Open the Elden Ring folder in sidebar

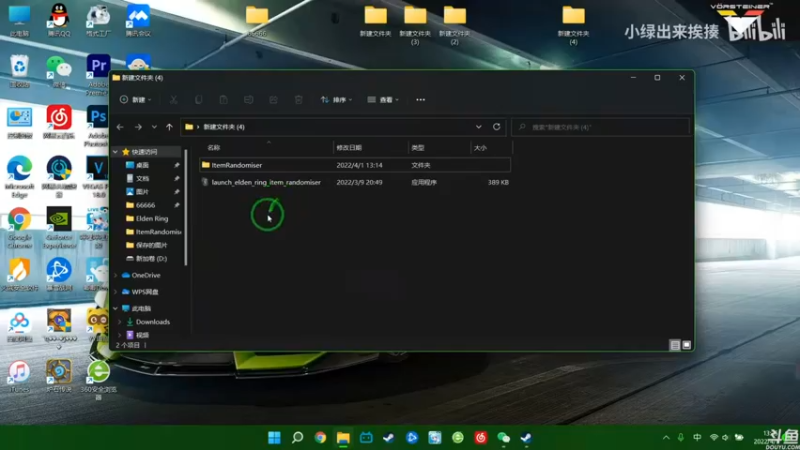[x=152, y=218]
